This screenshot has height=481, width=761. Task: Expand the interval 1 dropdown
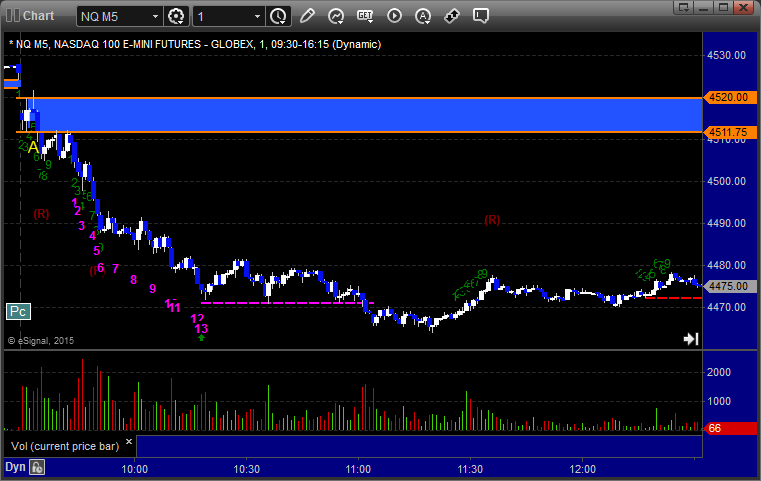257,17
